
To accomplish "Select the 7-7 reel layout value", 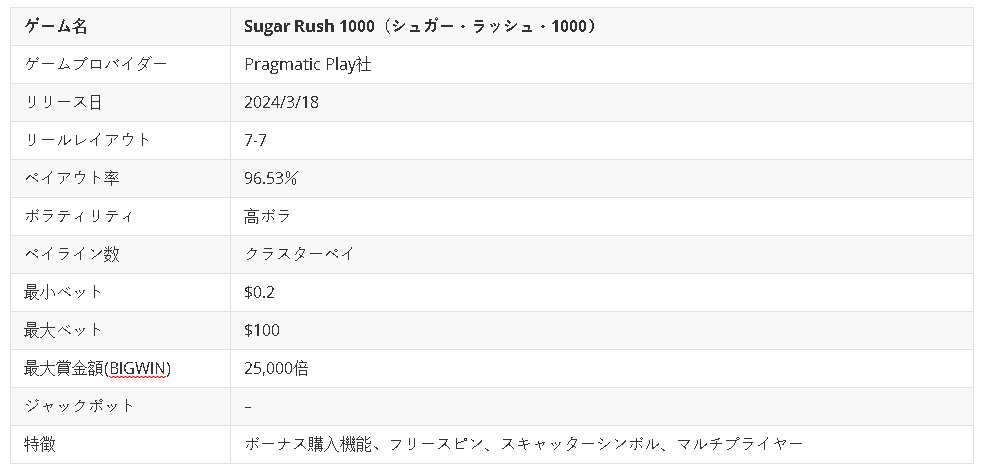I will 255,141.
